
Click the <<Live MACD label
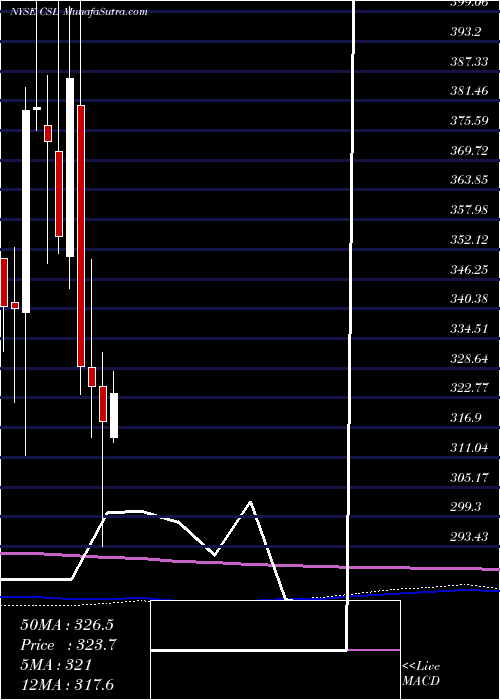[421, 674]
